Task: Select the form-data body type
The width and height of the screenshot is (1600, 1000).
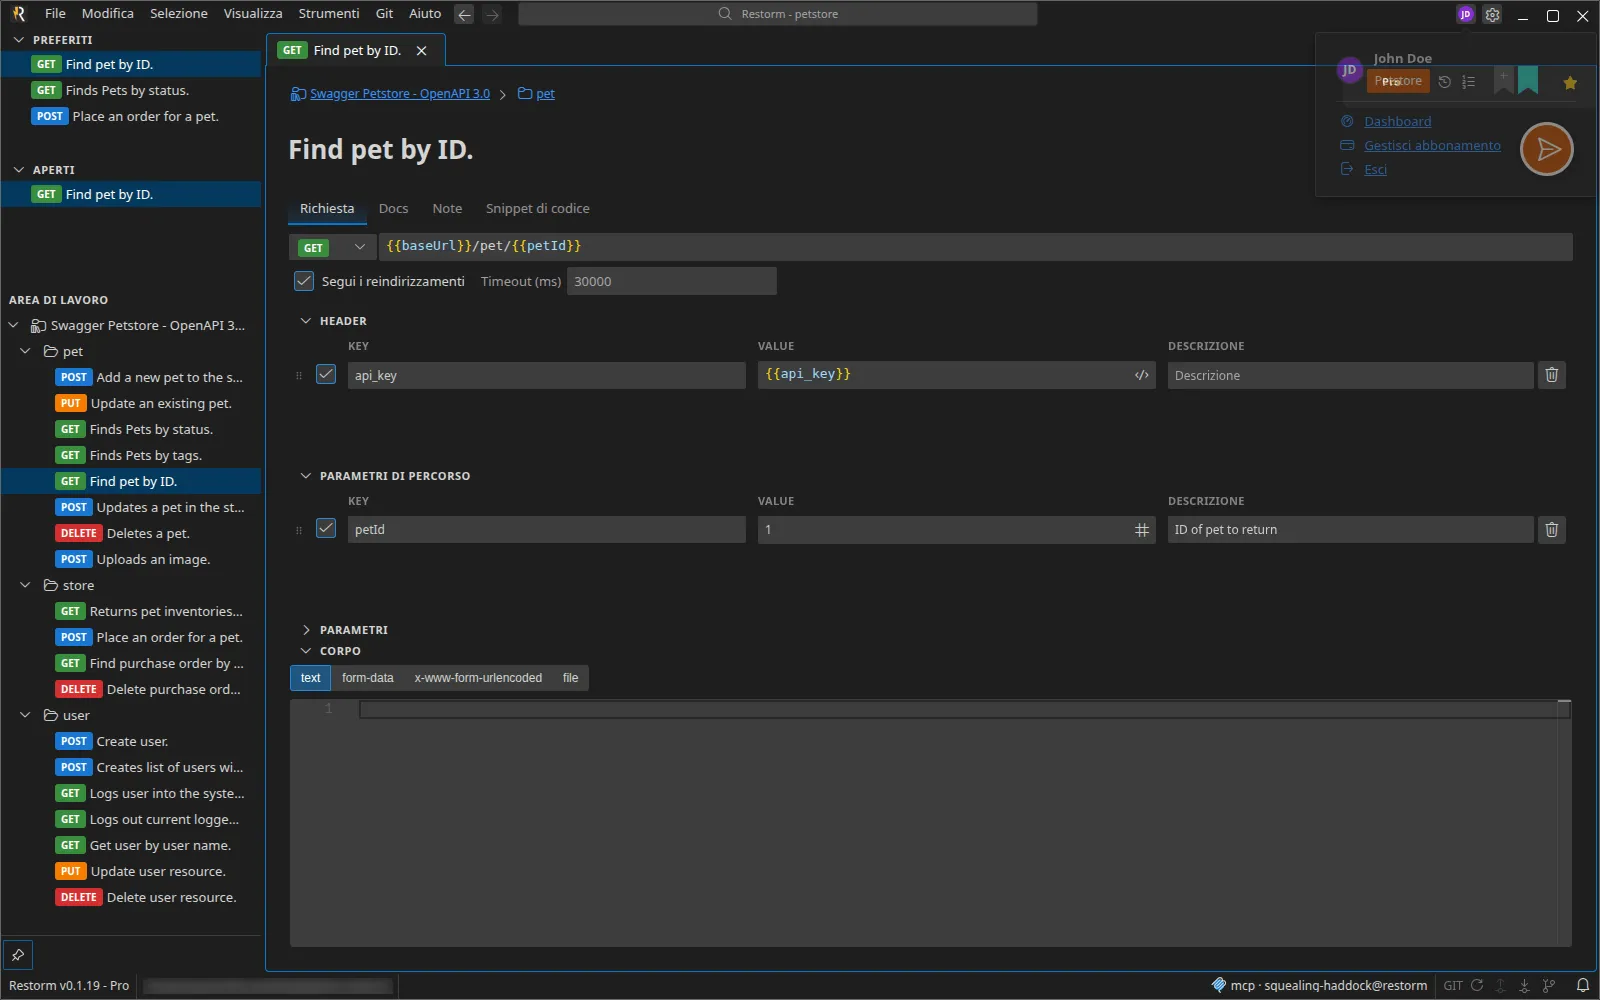Action: click(x=367, y=678)
